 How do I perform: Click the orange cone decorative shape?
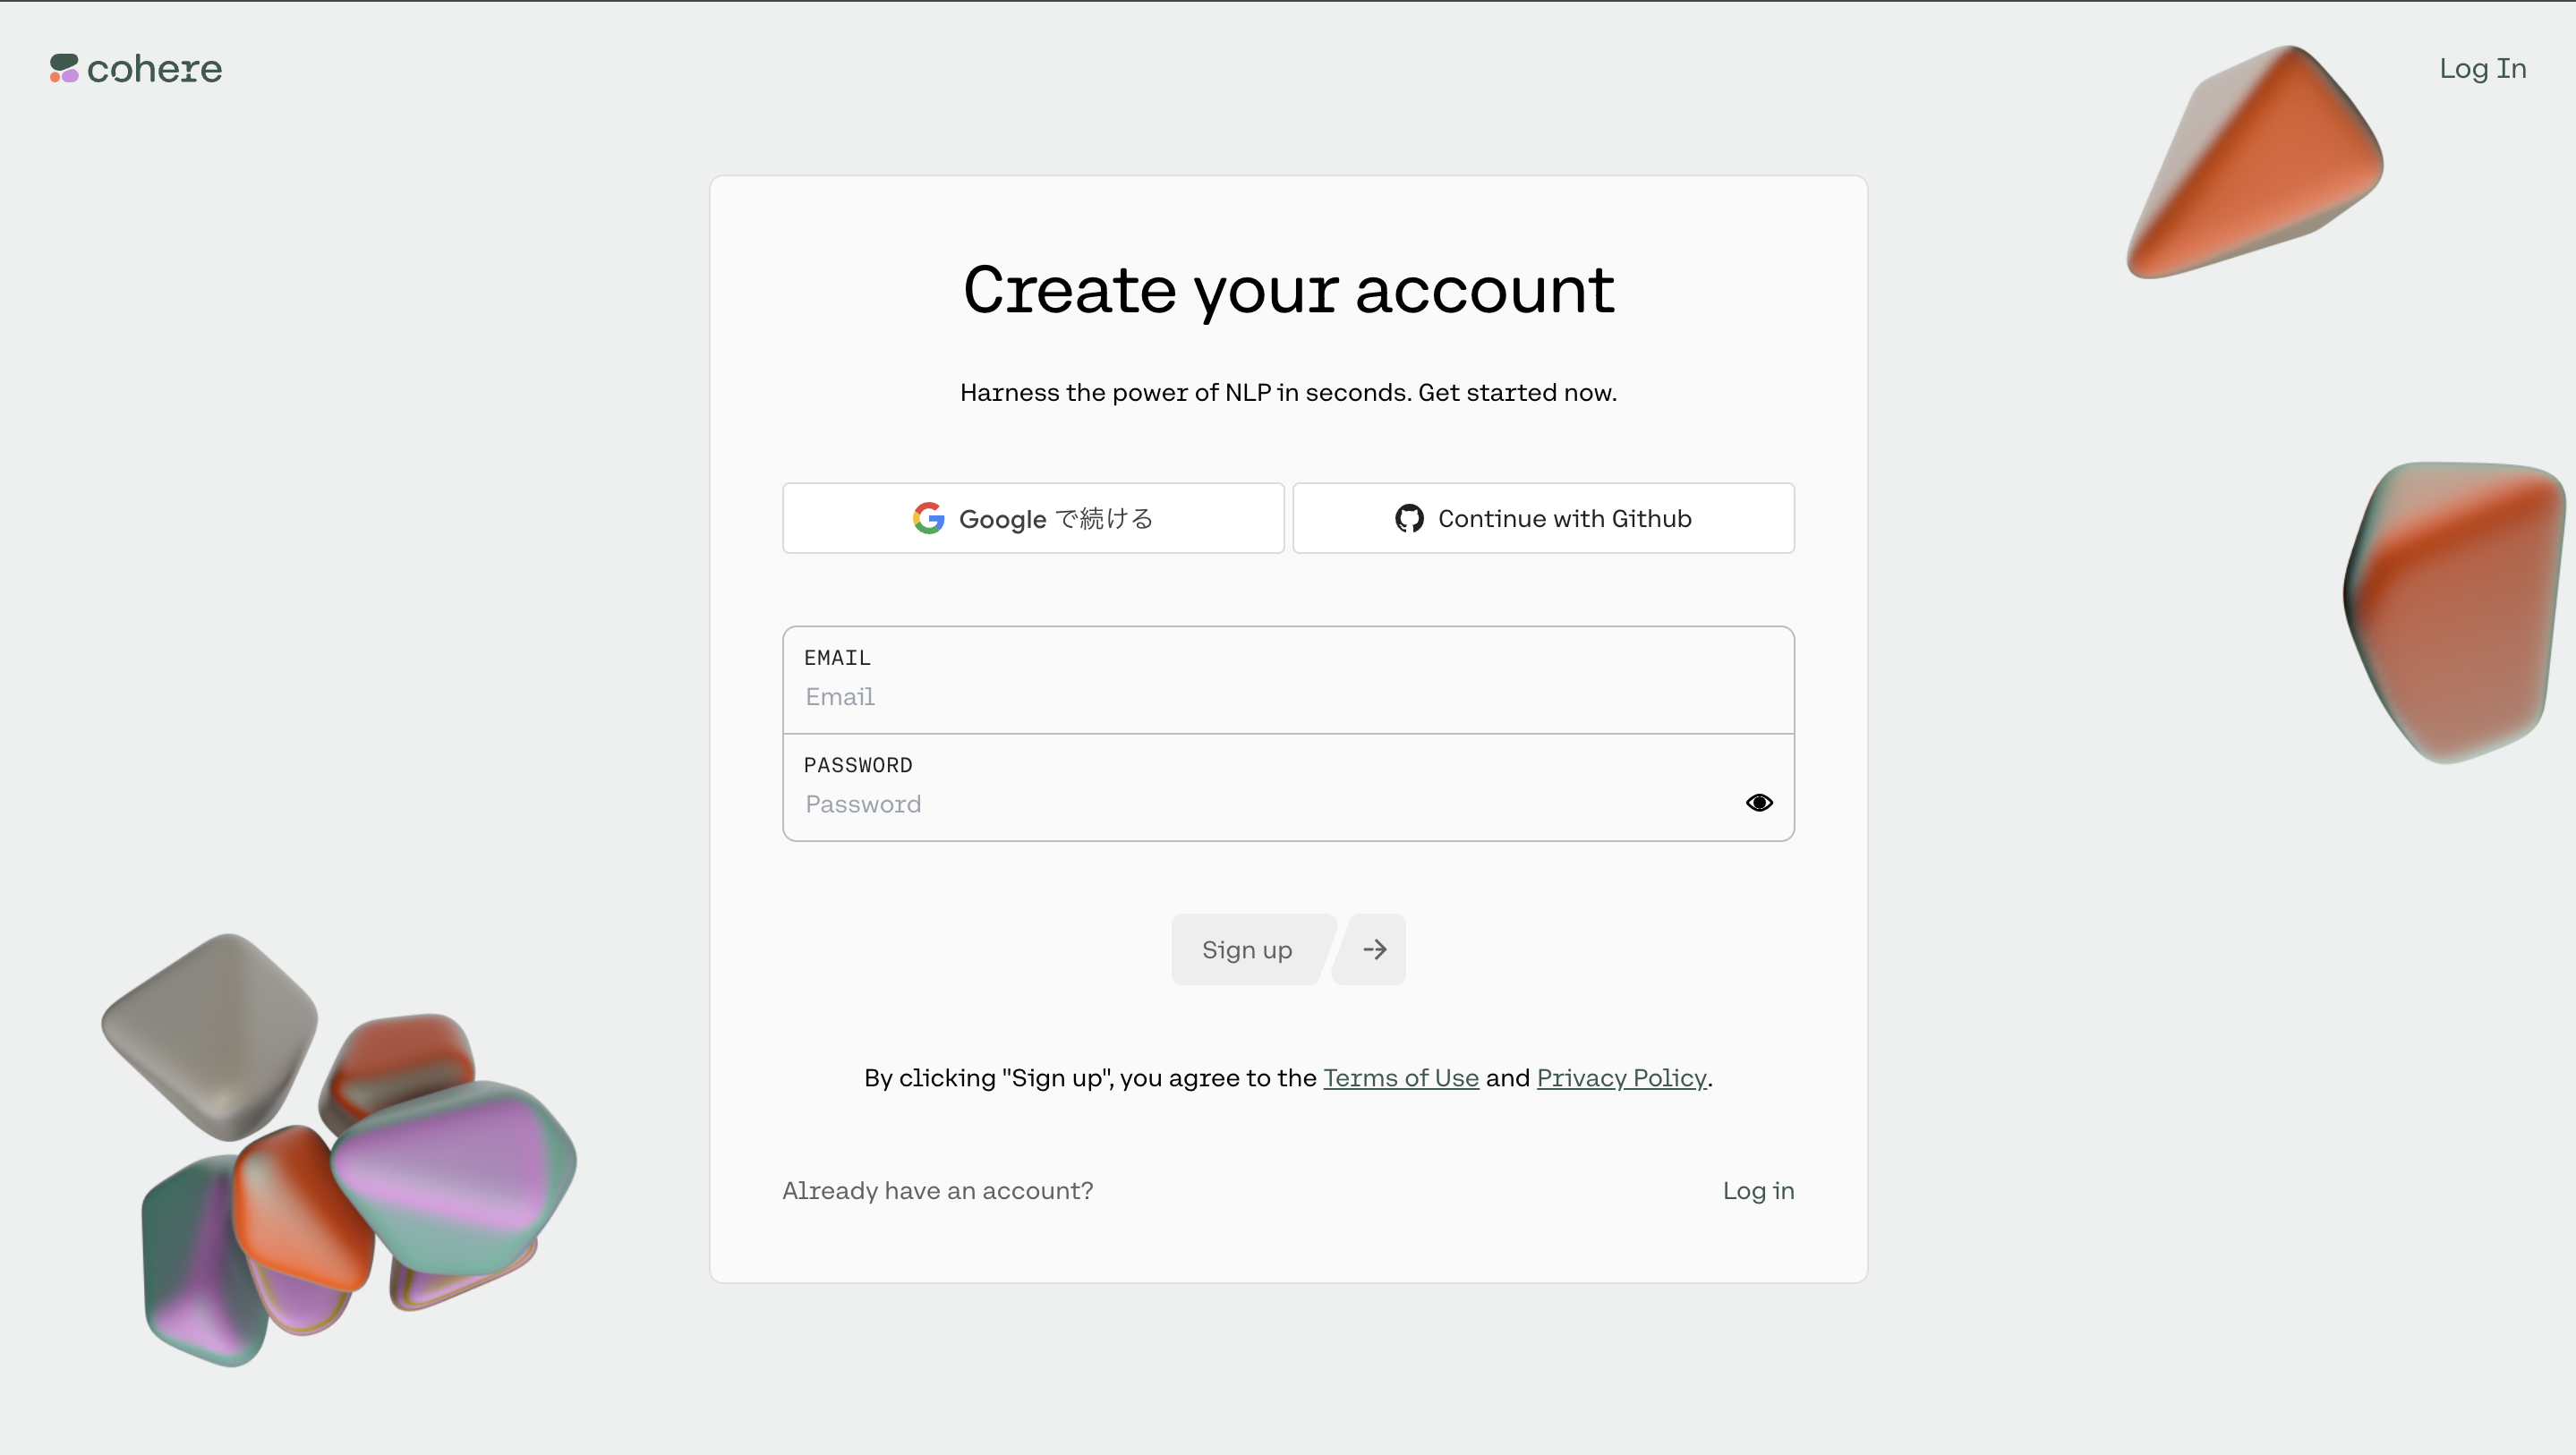click(2255, 160)
